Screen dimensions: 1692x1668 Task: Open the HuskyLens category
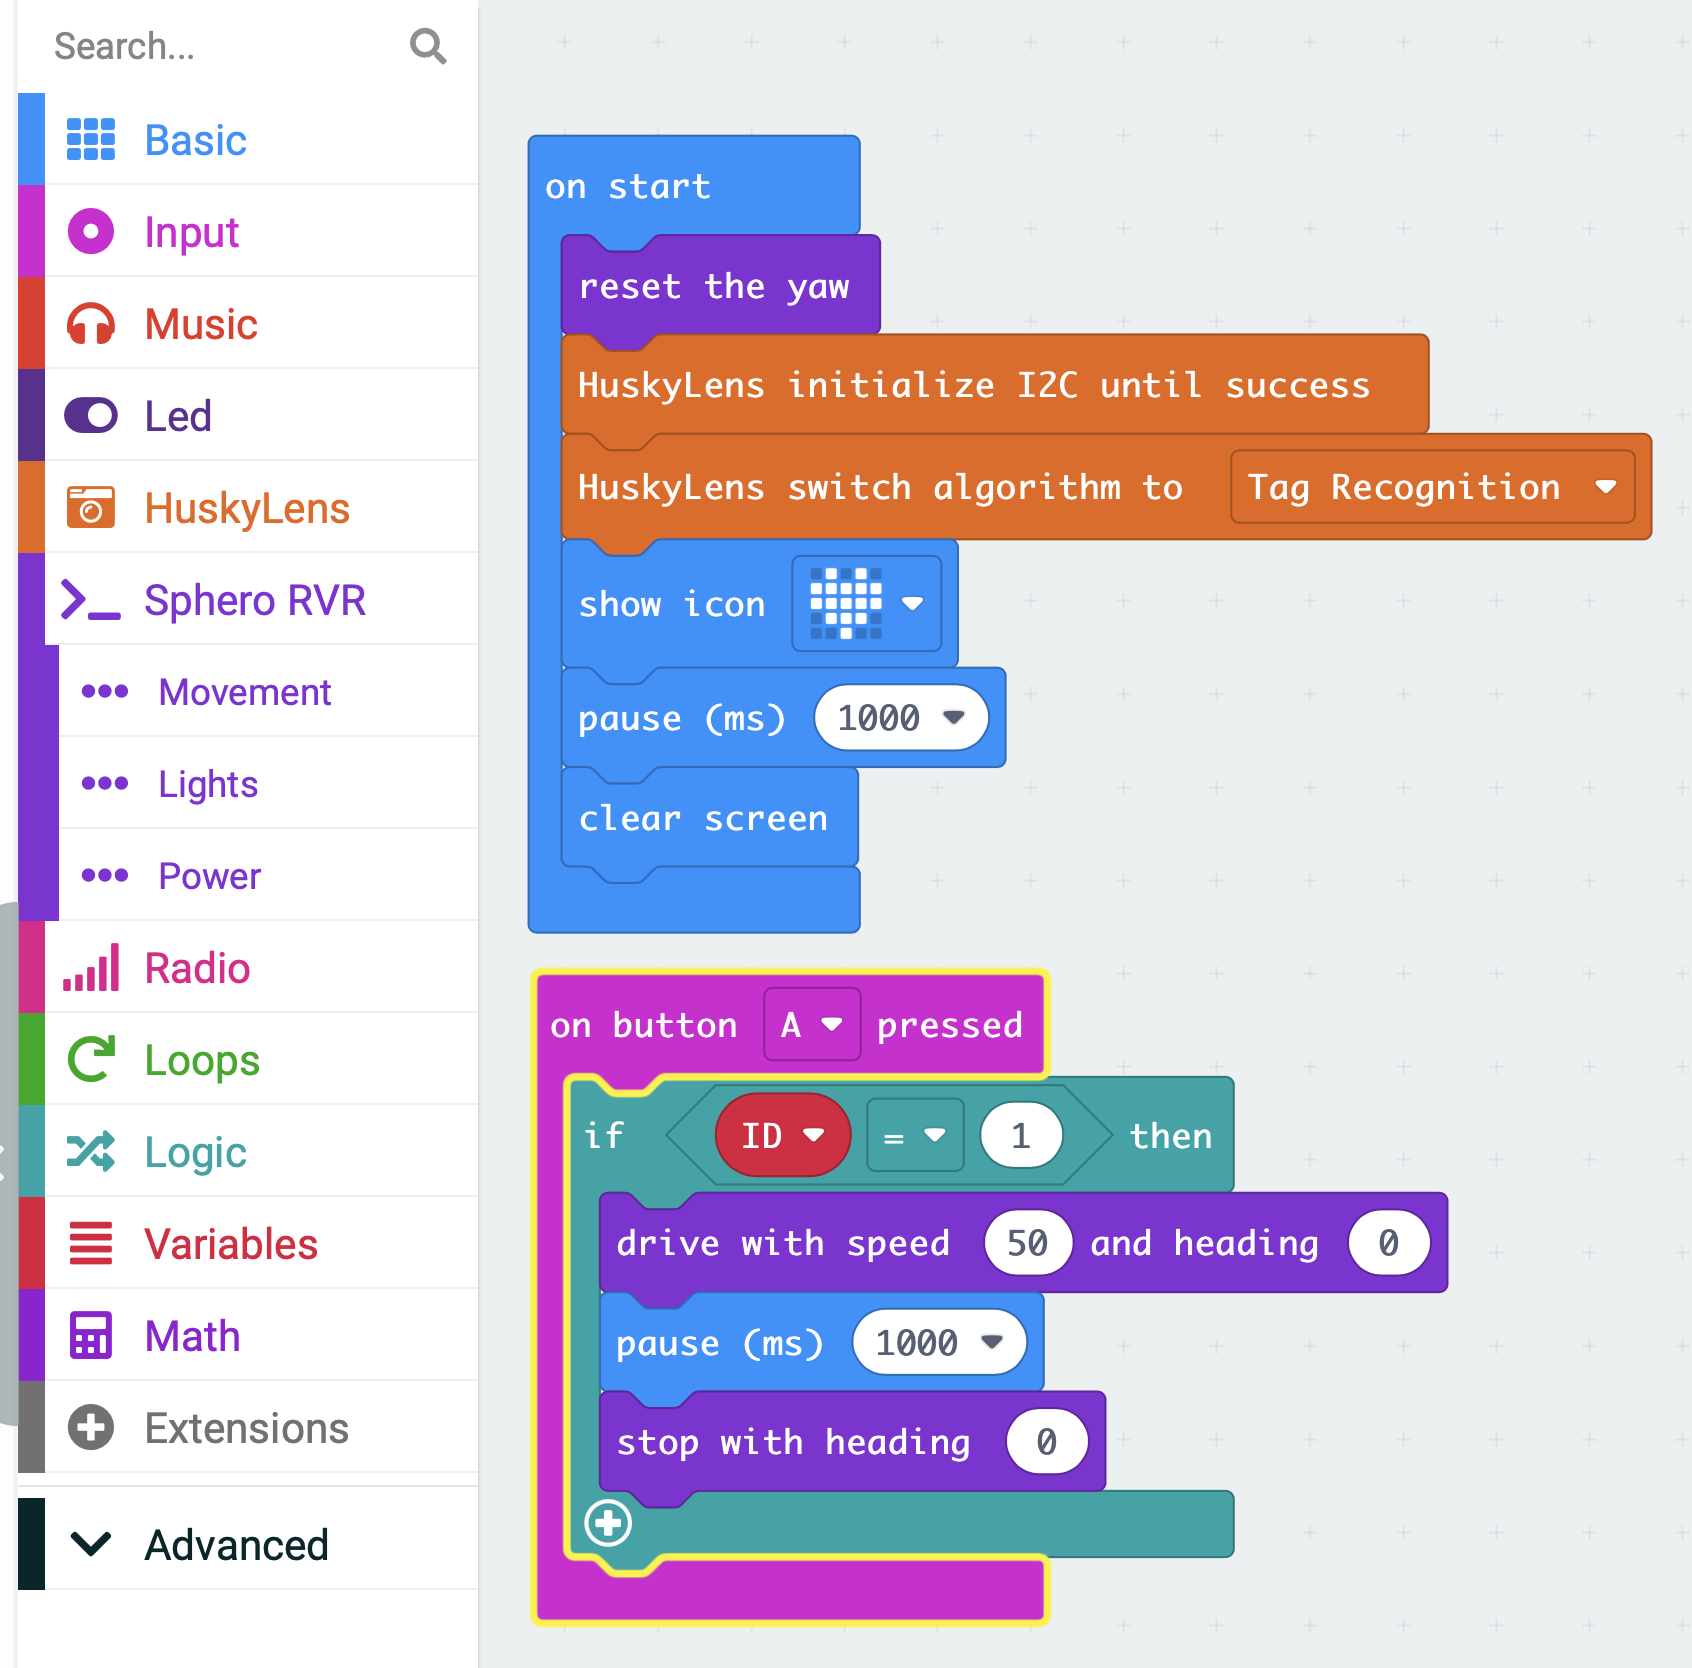[248, 507]
